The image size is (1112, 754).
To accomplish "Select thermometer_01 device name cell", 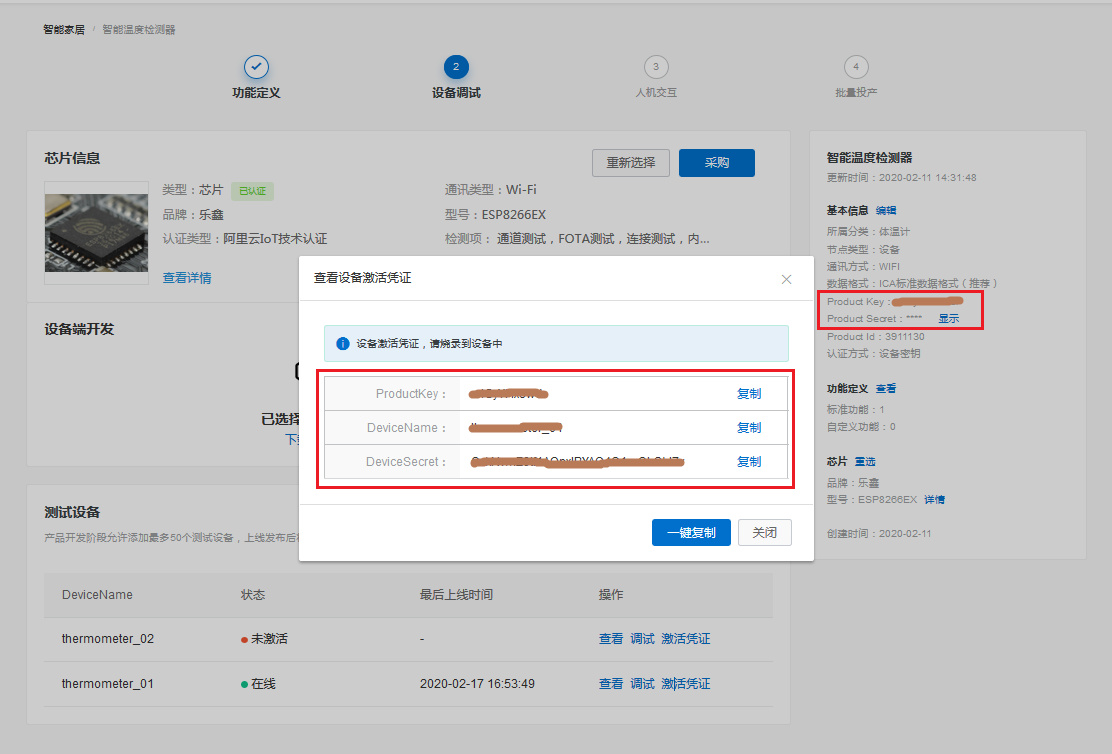I will (108, 684).
